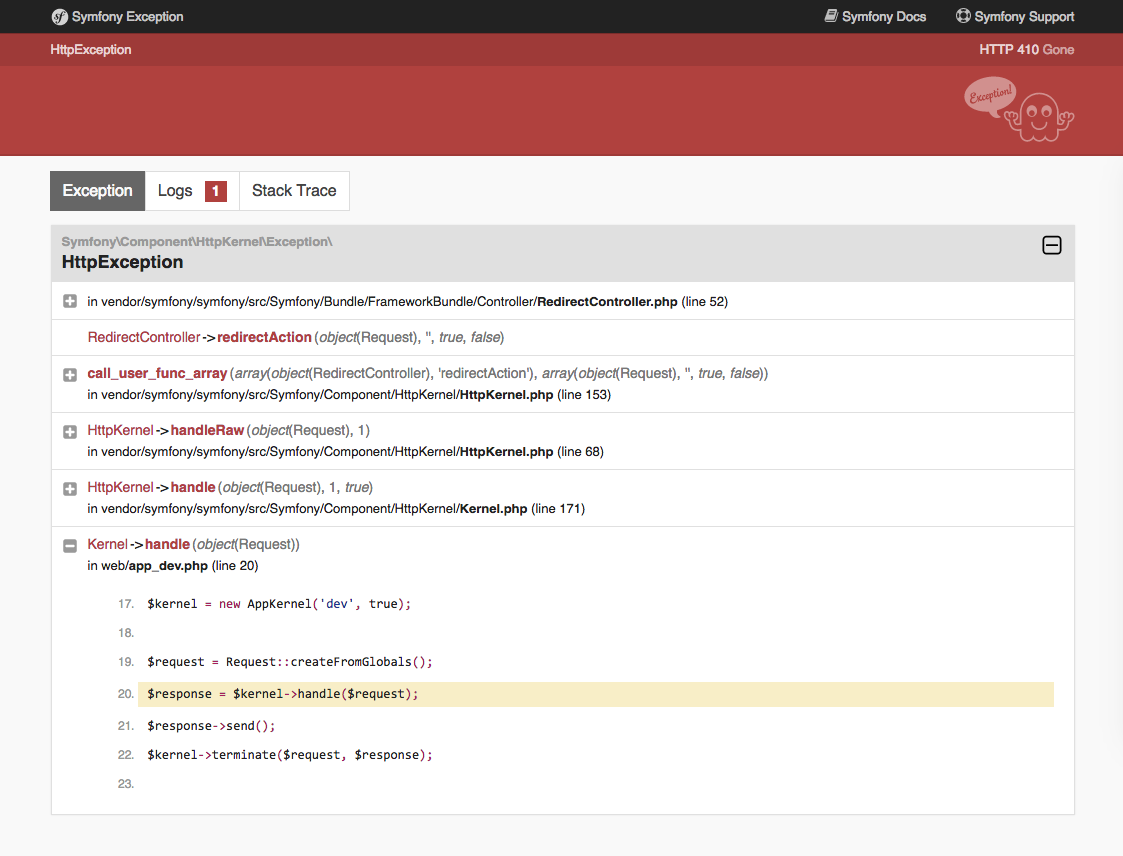Expand the call_user_func_array trace entry
The height and width of the screenshot is (856, 1123).
click(69, 375)
